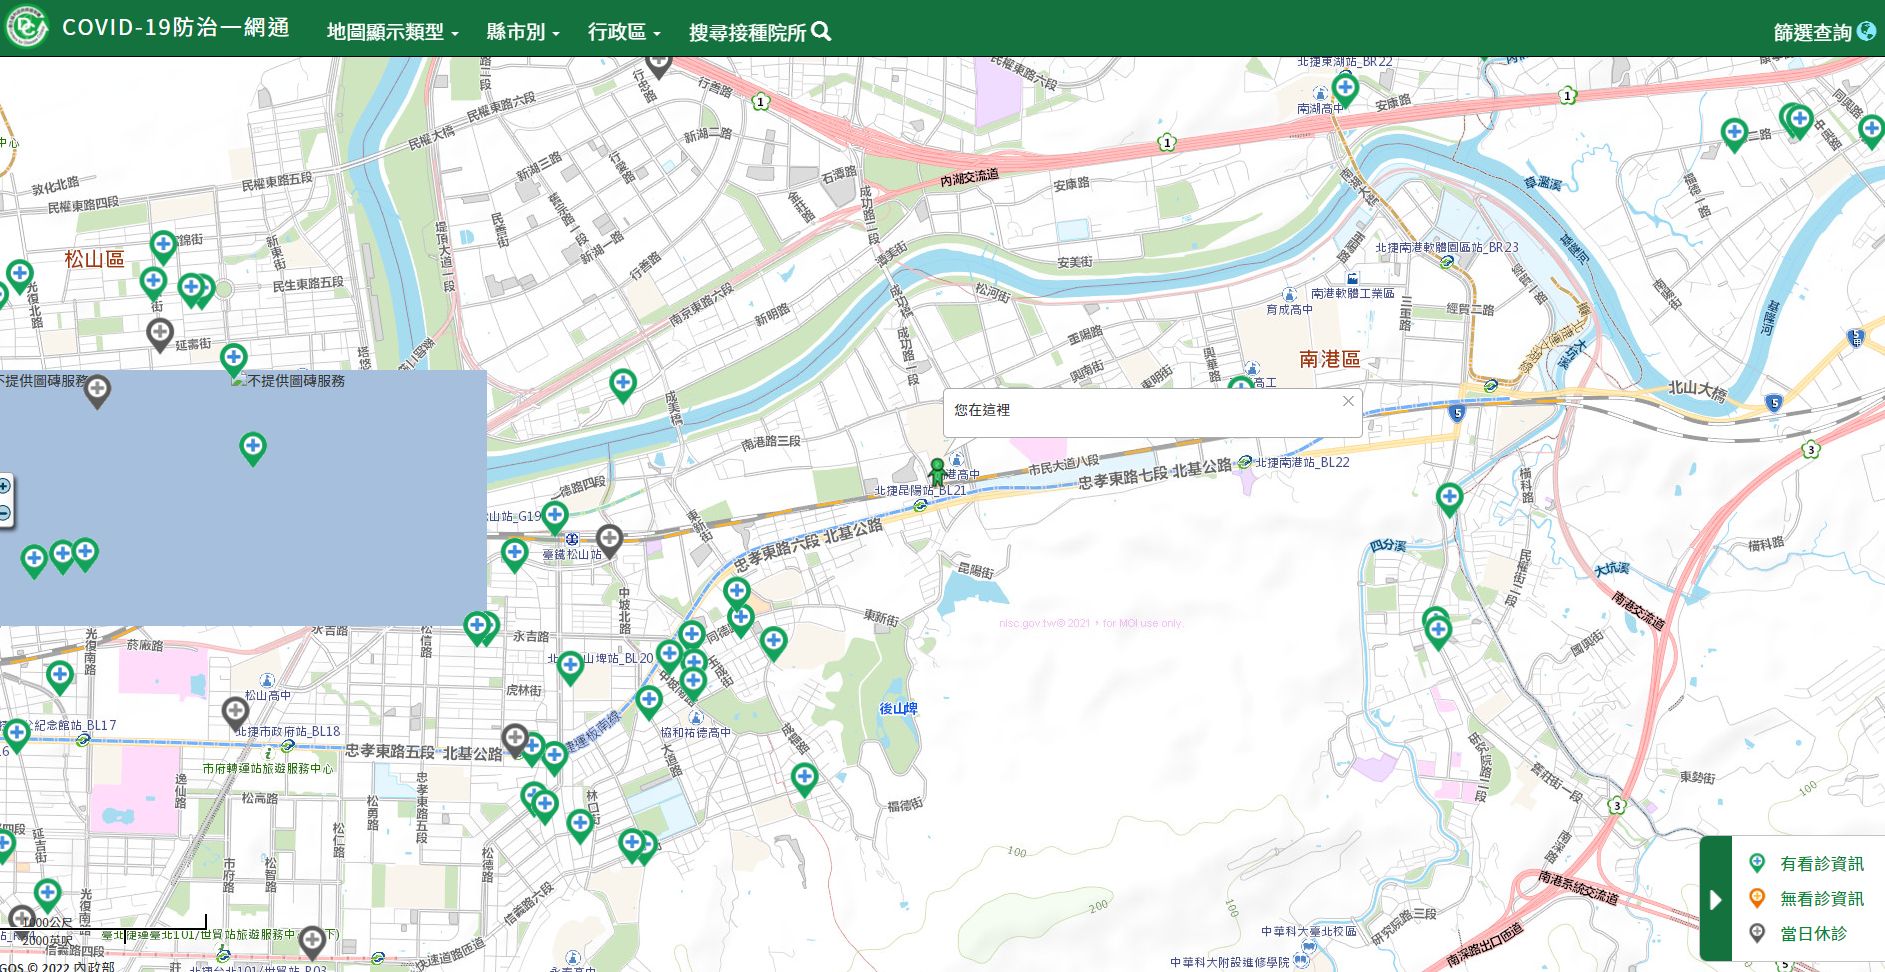Collapse the legend panel with arrow
Screen dimensions: 1885x972
point(1715,899)
